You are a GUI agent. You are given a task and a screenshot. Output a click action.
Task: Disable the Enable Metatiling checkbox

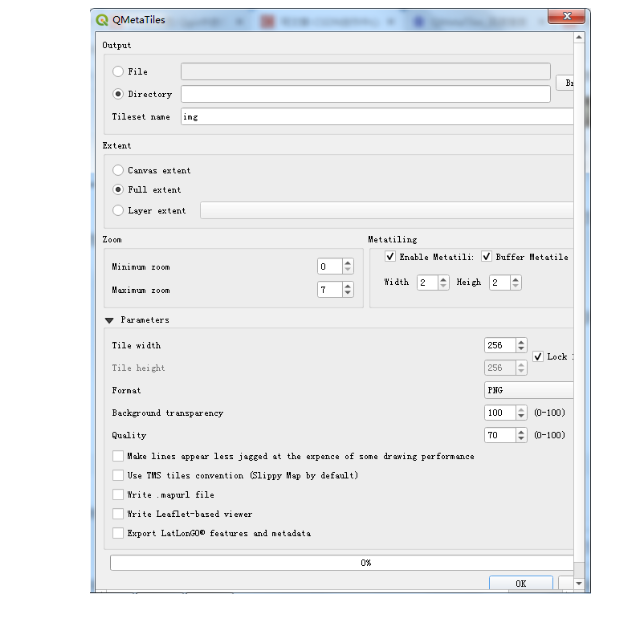coord(390,256)
